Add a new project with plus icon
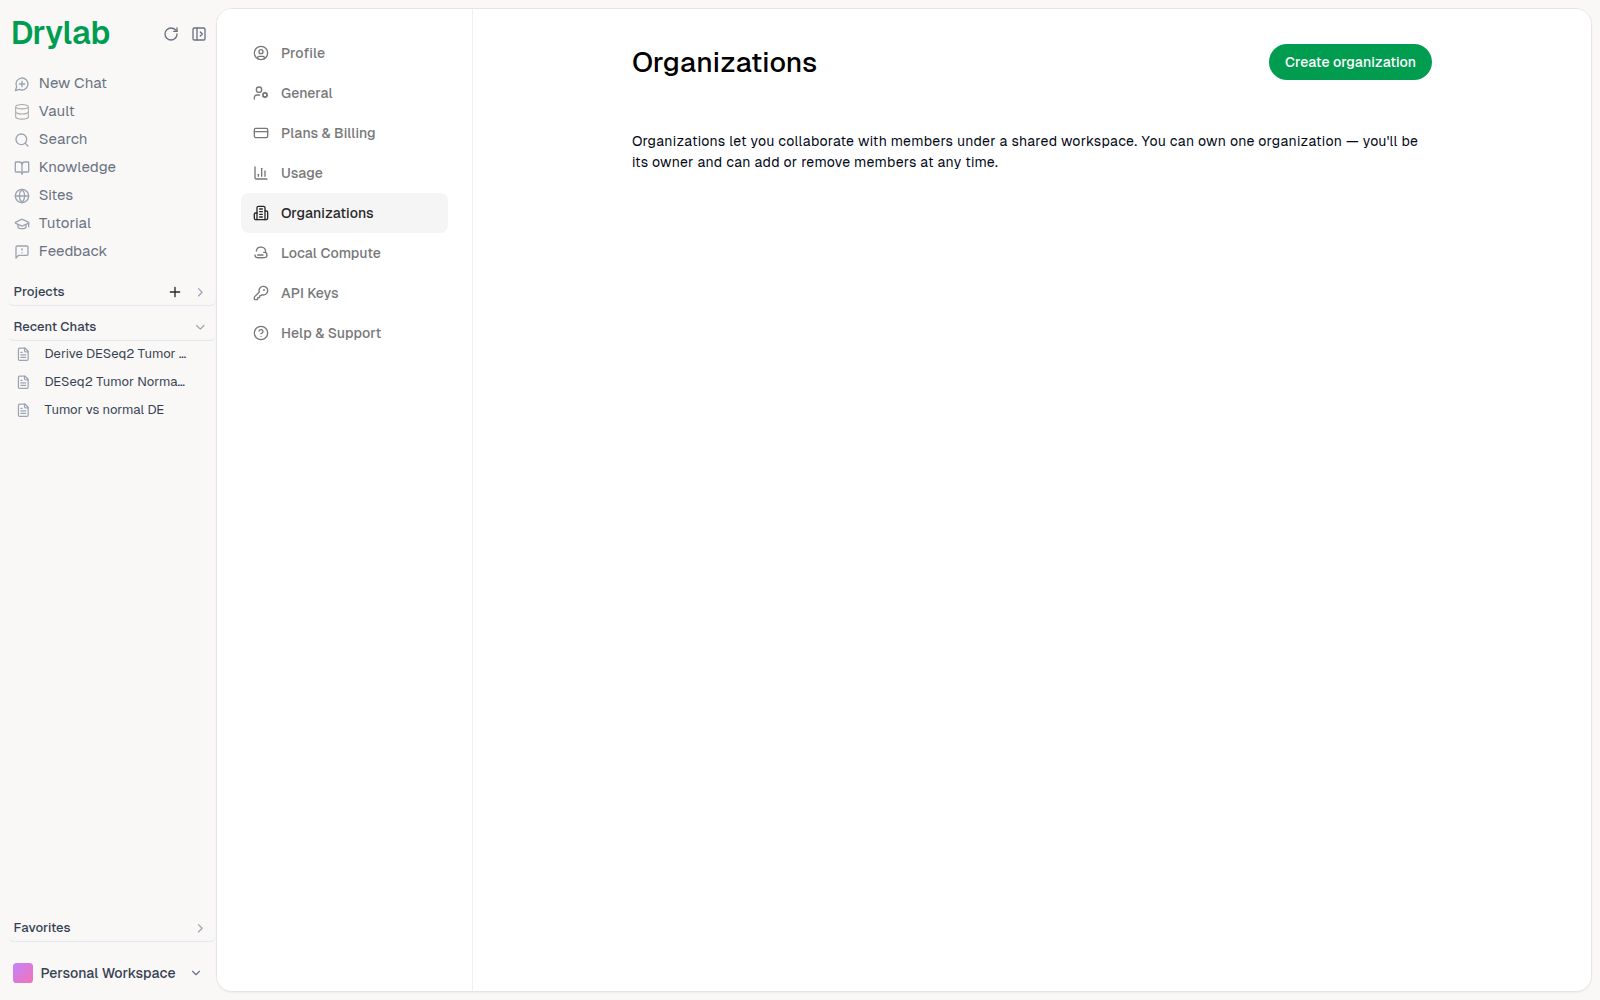Screen dimensions: 1600x1000 175,292
